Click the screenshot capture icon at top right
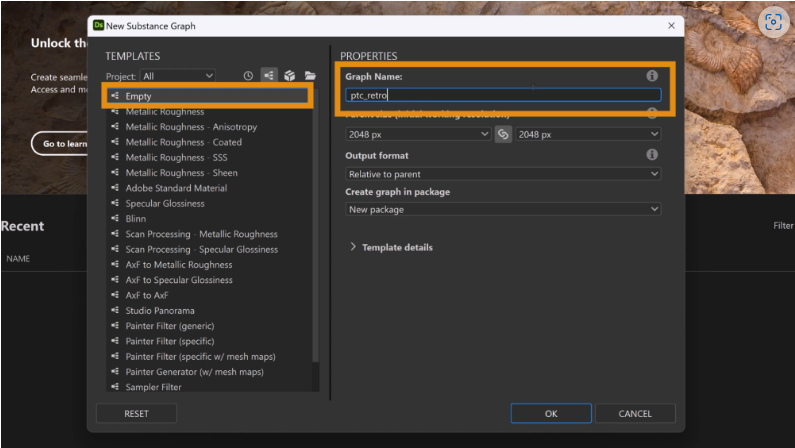Viewport: 795px width, 448px height. coord(773,22)
